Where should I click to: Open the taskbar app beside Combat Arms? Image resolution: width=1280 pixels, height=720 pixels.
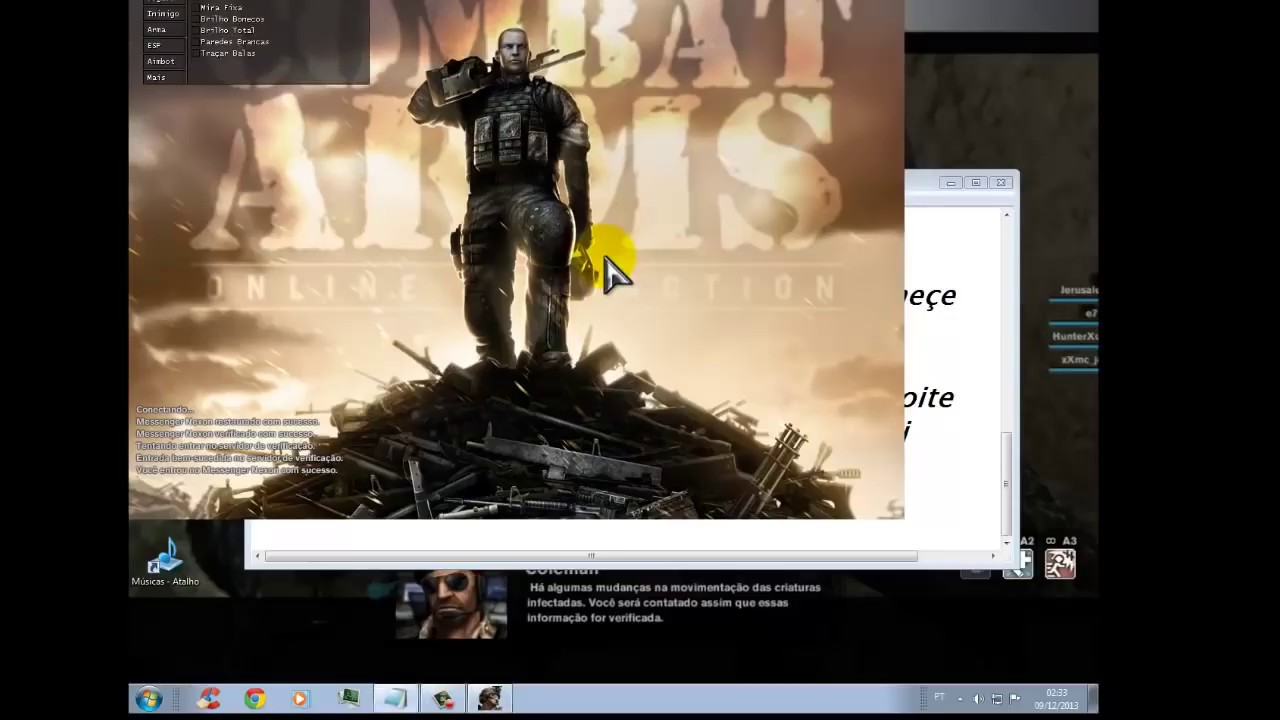443,698
